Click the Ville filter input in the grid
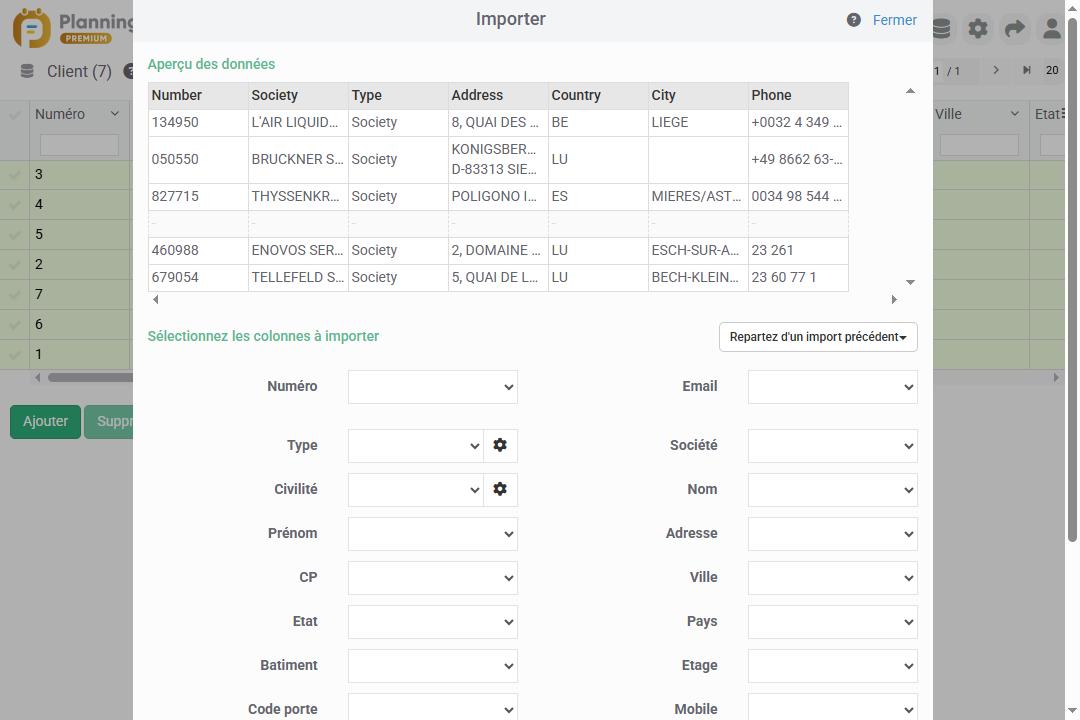Viewport: 1080px width, 720px height. 979,145
